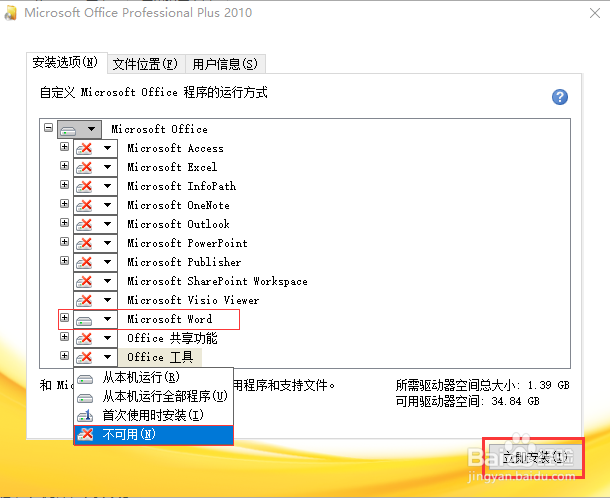Choose 从本机运行全部程序(U) menu option
610x498 pixels.
154,396
